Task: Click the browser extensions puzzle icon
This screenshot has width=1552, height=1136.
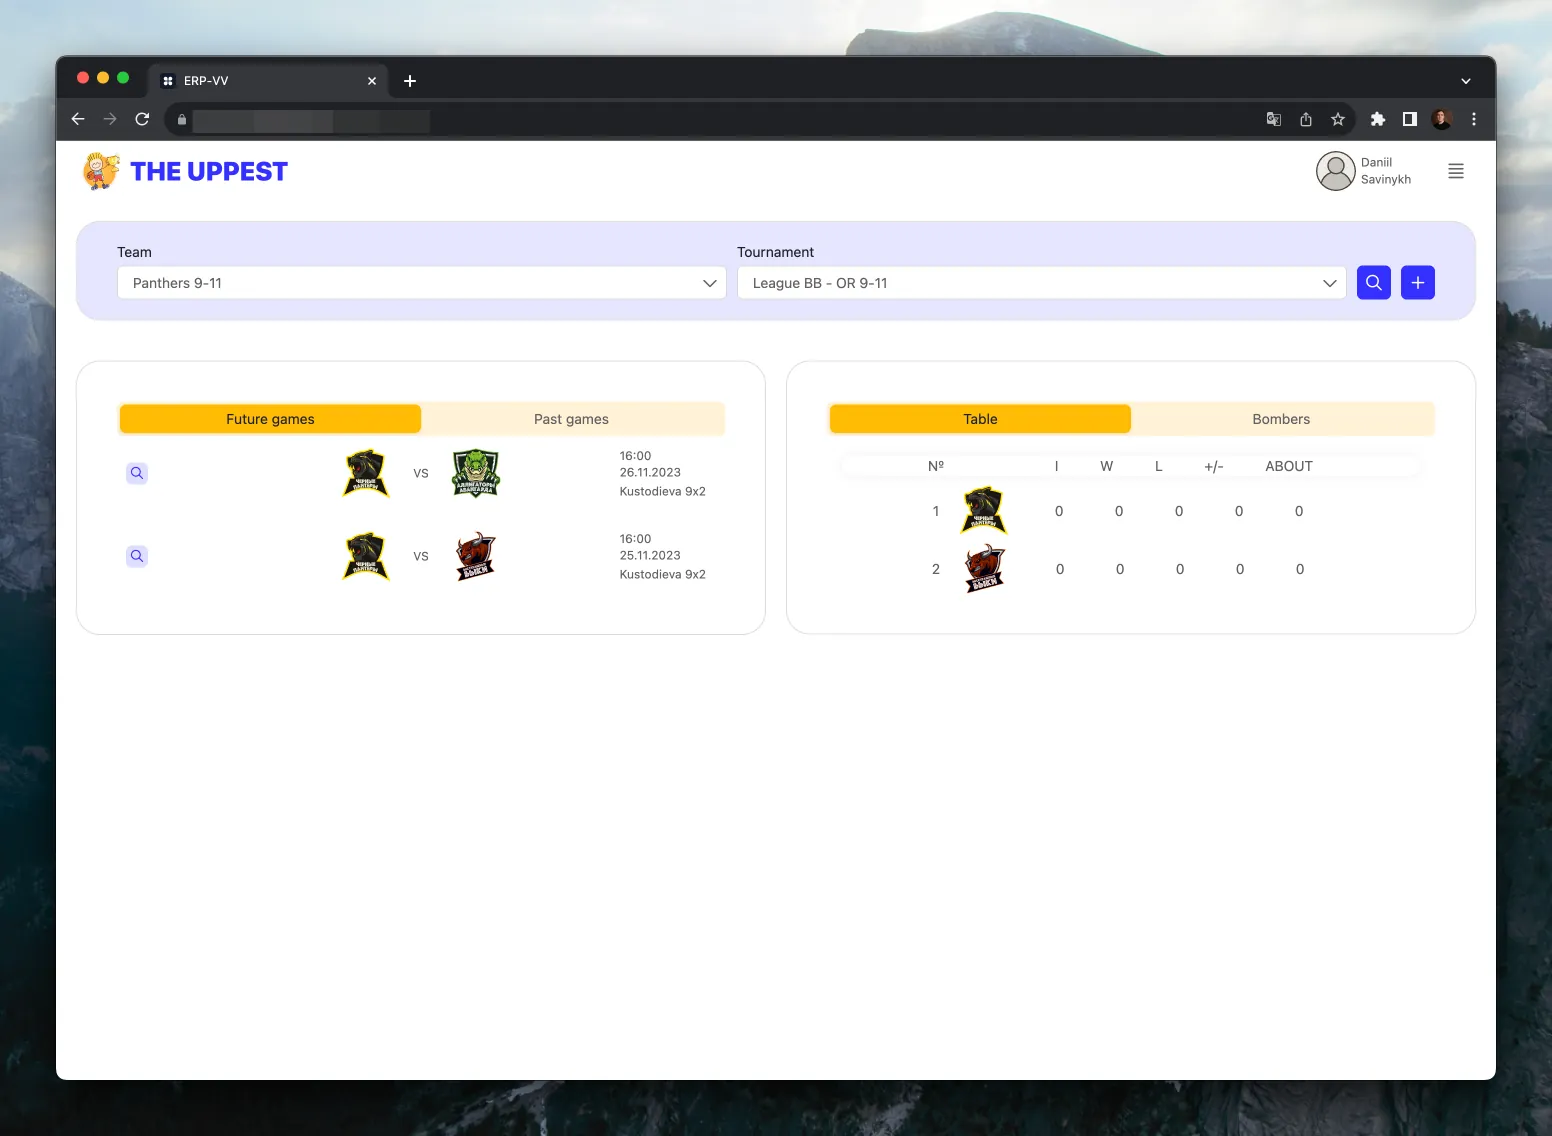Action: pos(1377,119)
